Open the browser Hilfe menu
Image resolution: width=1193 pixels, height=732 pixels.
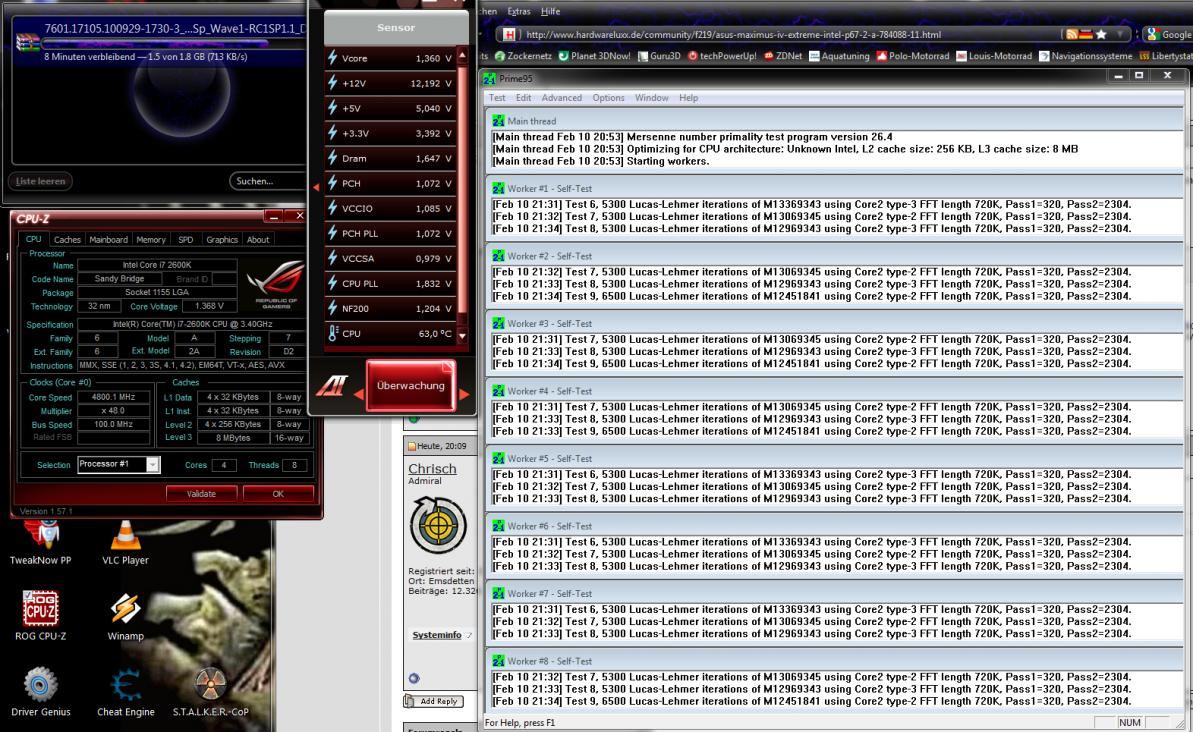pyautogui.click(x=551, y=11)
